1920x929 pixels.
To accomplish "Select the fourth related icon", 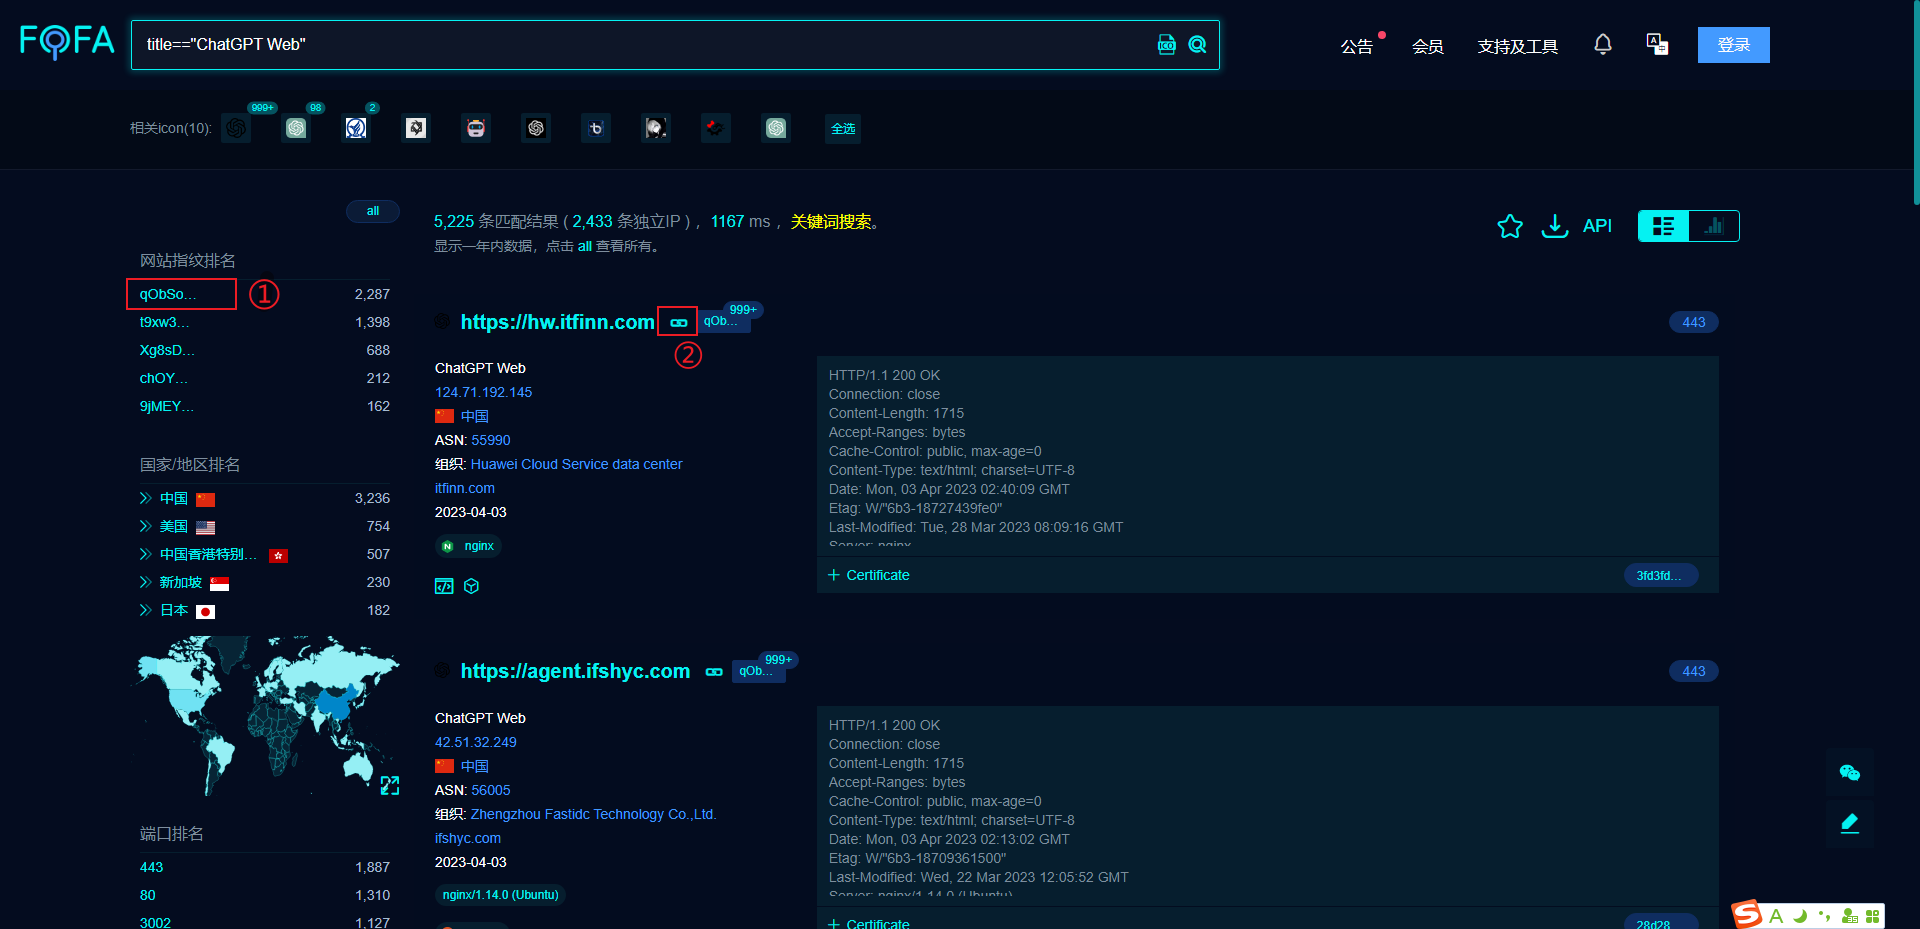I will coord(416,128).
